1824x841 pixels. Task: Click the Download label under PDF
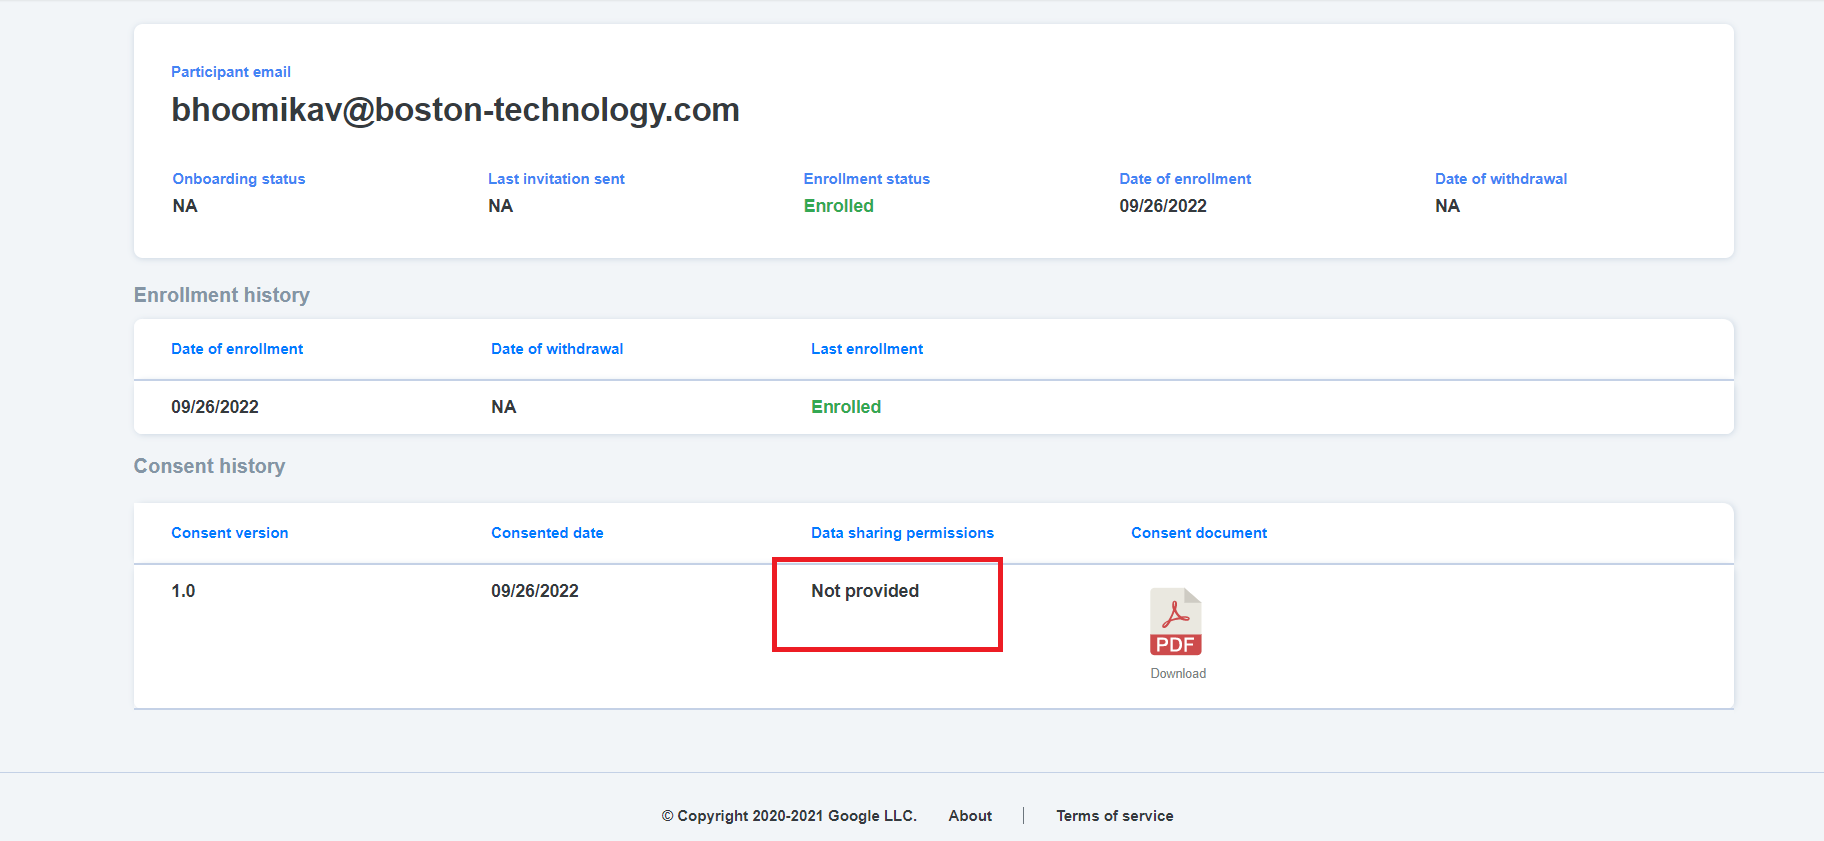pos(1178,674)
